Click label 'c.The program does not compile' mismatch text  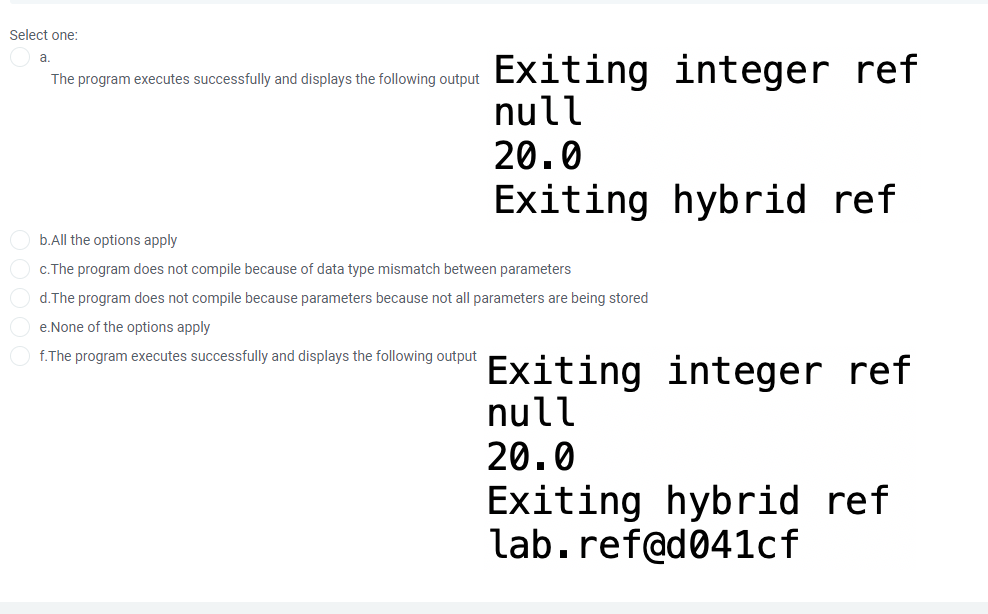(305, 269)
